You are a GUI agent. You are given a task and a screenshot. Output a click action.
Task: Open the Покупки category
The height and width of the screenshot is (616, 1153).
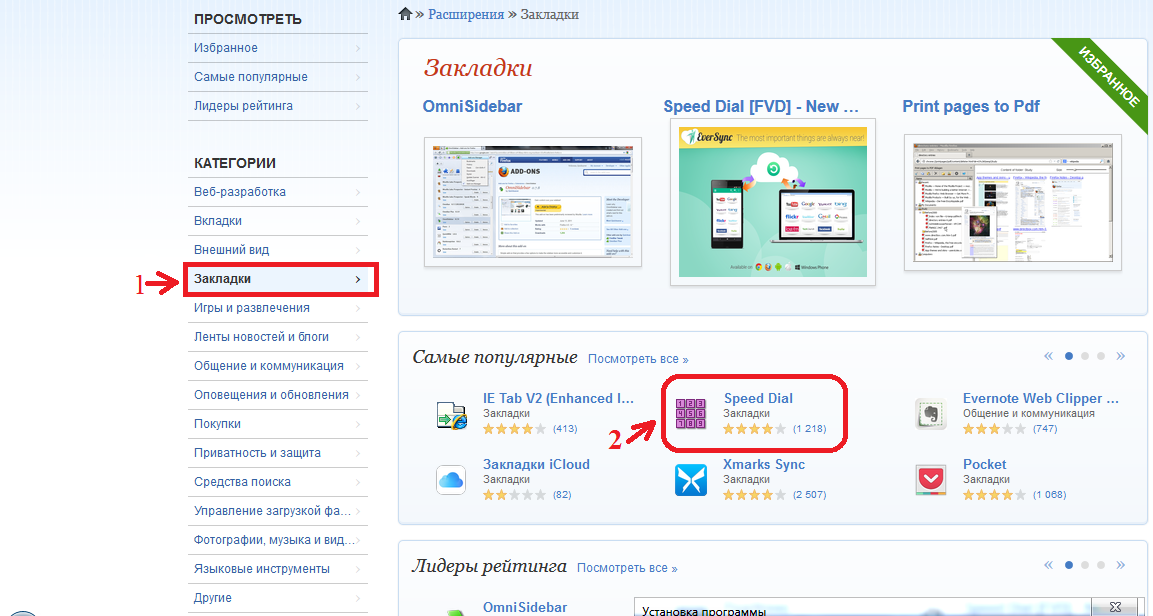point(278,424)
